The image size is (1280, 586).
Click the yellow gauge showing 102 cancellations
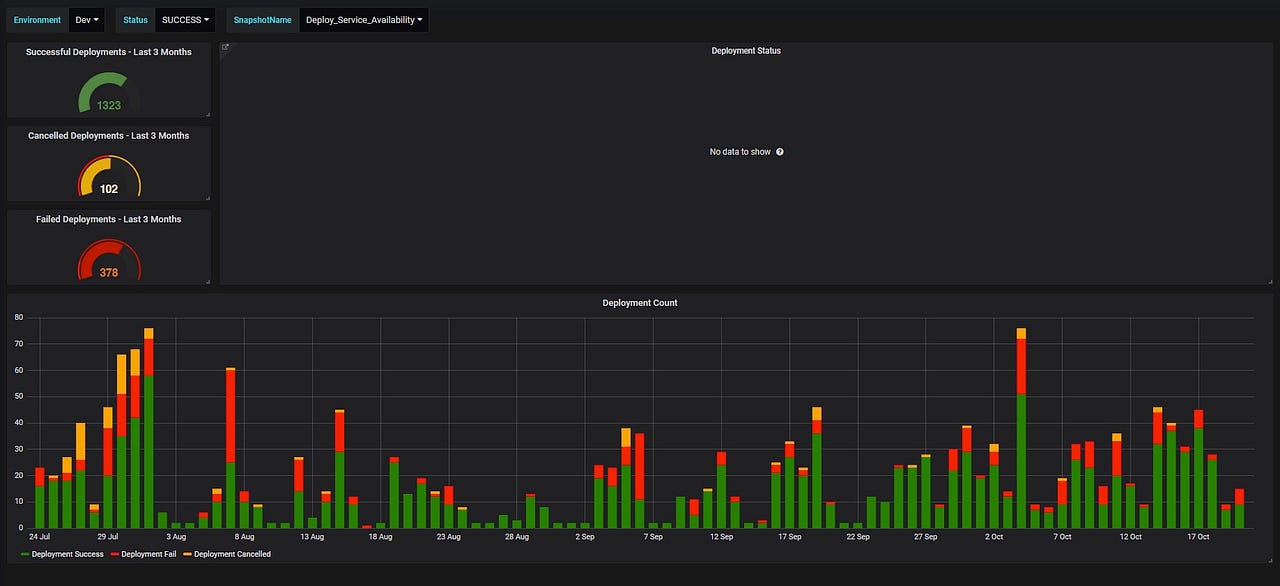[x=107, y=188]
